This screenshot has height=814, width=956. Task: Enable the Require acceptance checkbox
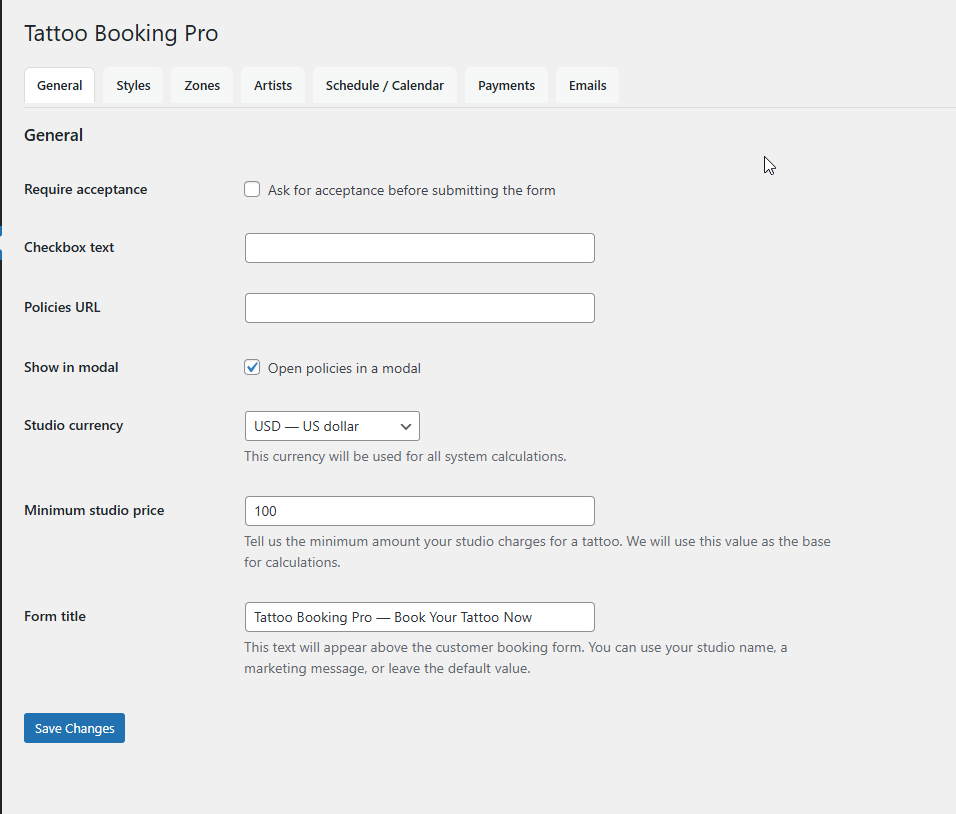point(252,189)
